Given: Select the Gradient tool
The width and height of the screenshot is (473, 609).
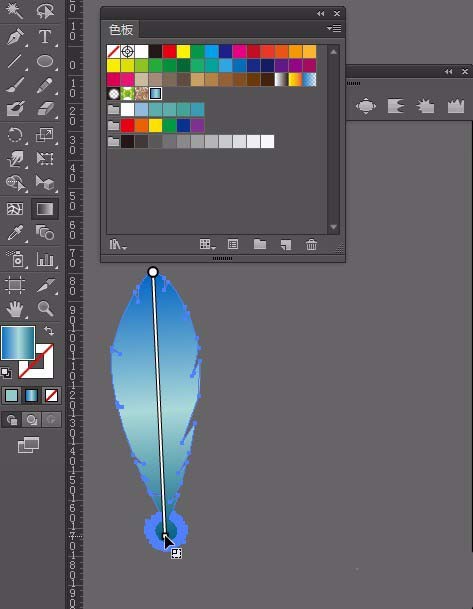Looking at the screenshot, I should coord(45,209).
